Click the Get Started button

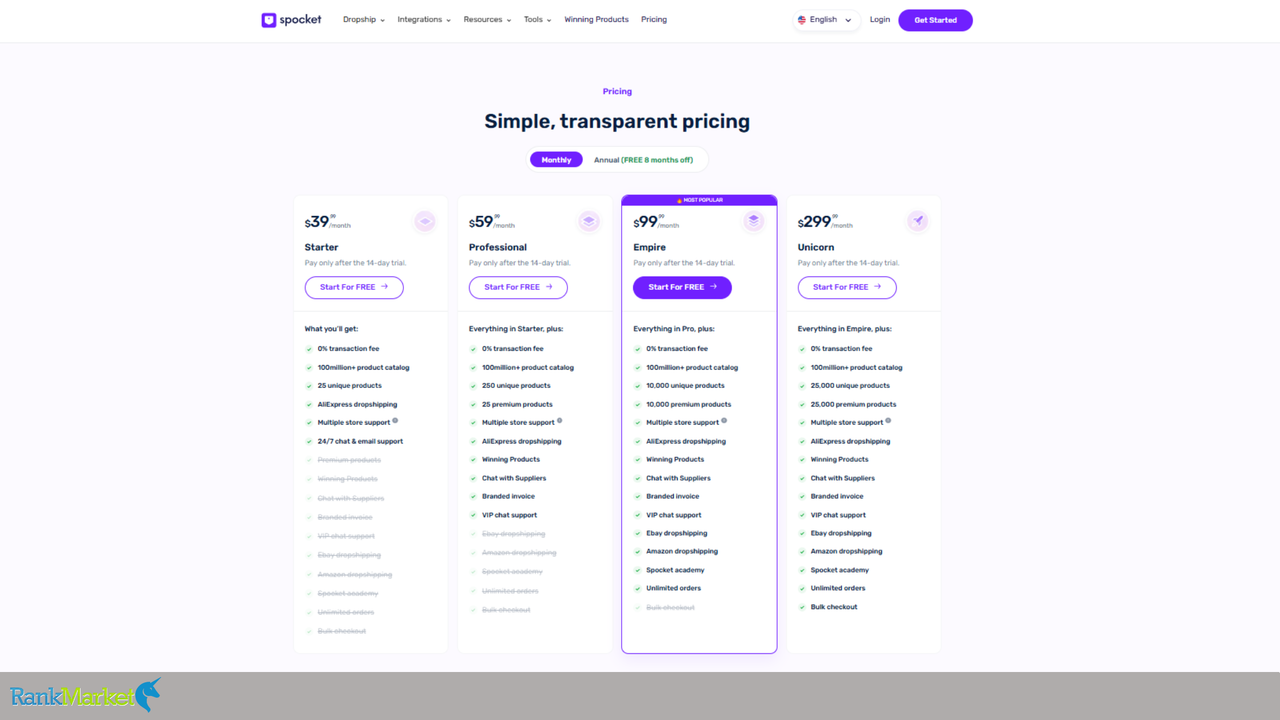click(935, 20)
